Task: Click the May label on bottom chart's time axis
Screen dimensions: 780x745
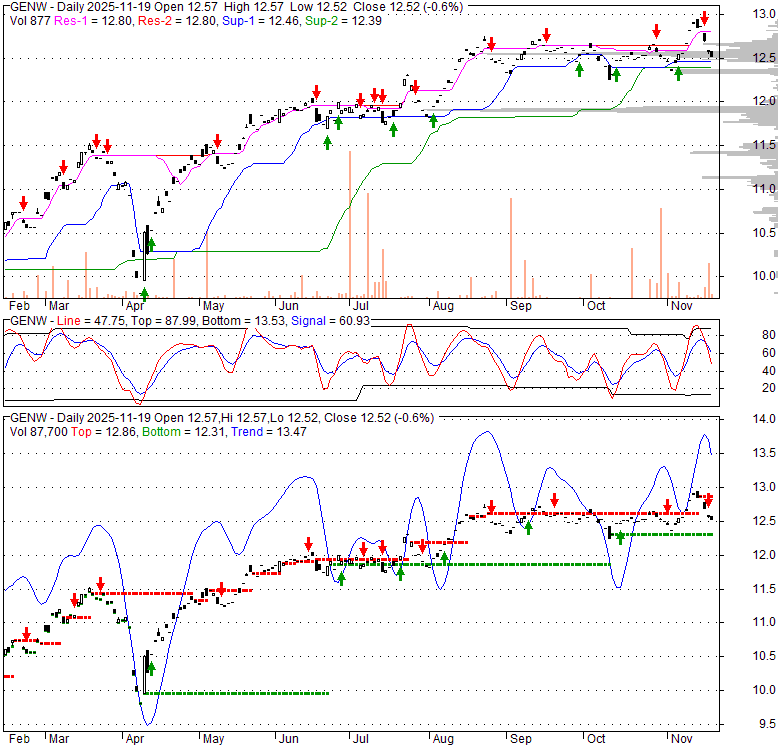Action: click(x=212, y=740)
